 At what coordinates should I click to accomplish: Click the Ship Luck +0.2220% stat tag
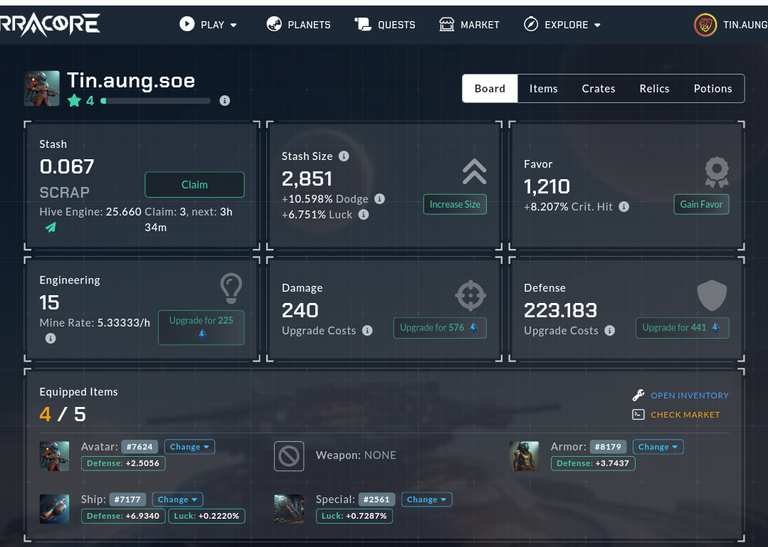tap(207, 516)
